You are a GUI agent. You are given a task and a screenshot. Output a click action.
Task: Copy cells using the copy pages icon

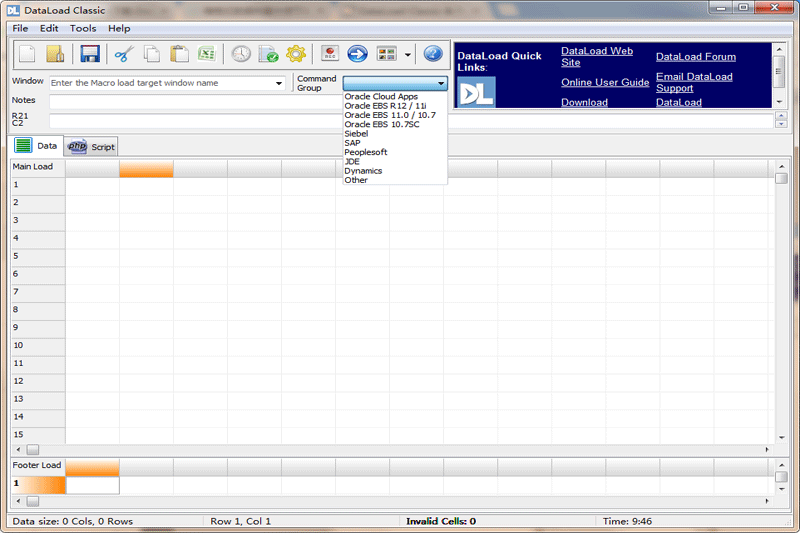click(x=152, y=54)
